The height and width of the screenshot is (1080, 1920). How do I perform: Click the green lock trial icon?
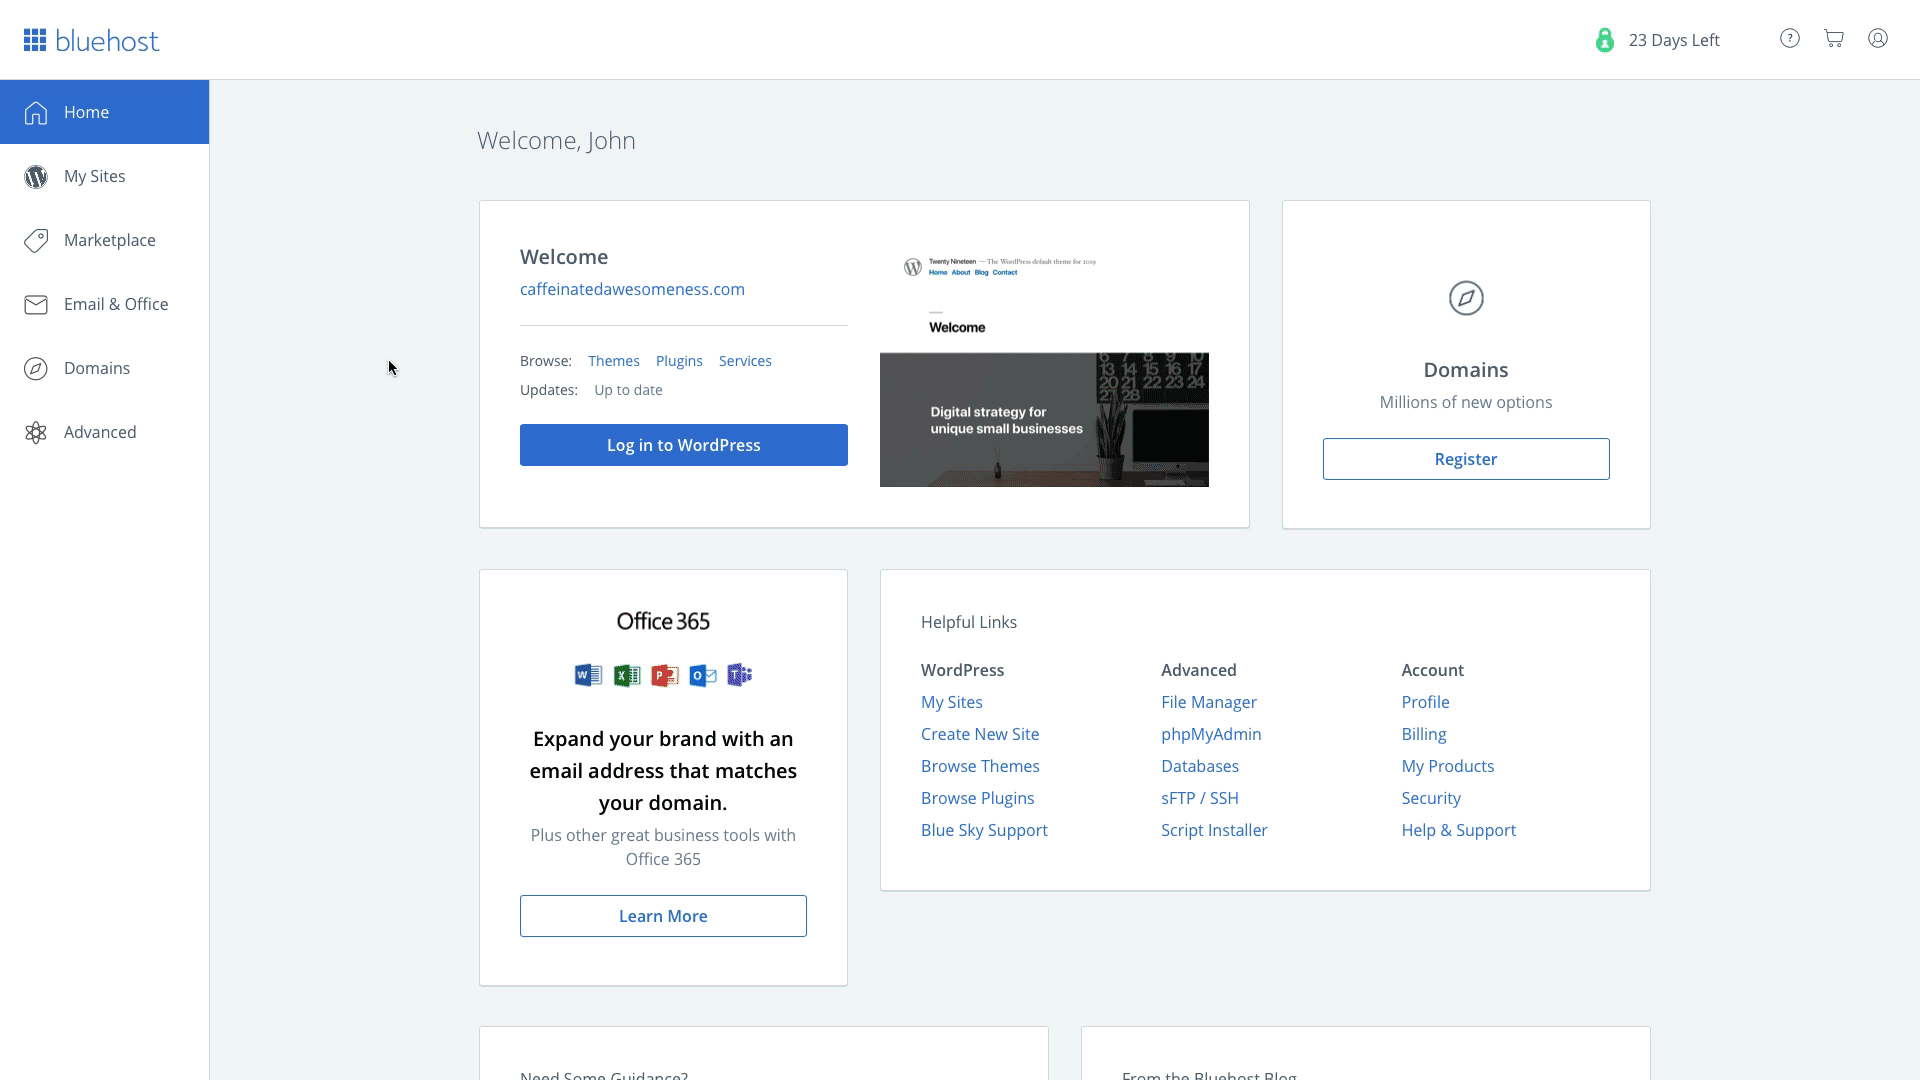1605,40
